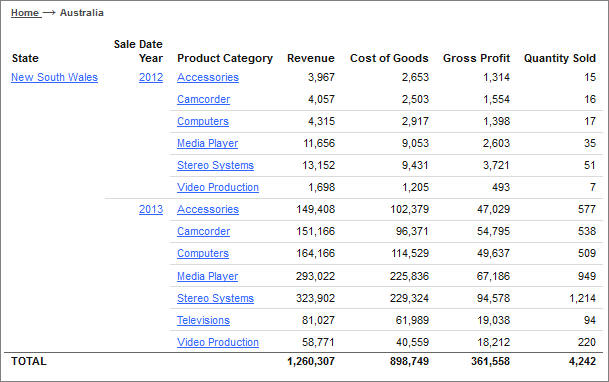The height and width of the screenshot is (382, 609).
Task: Drill into the 2013 sale year link
Action: (151, 209)
